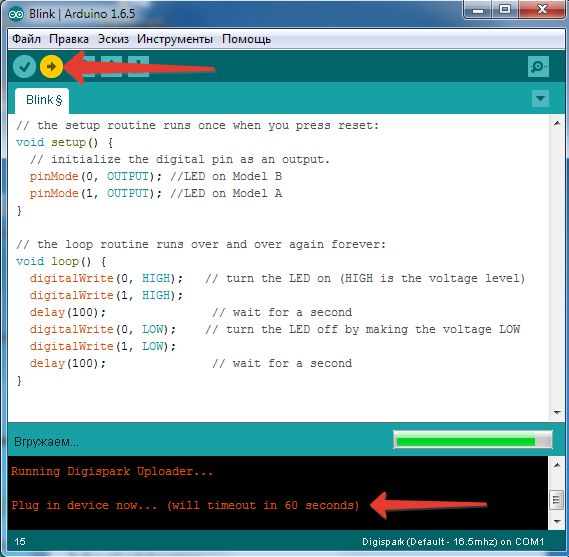Click the 'void setup() {' line

point(65,143)
